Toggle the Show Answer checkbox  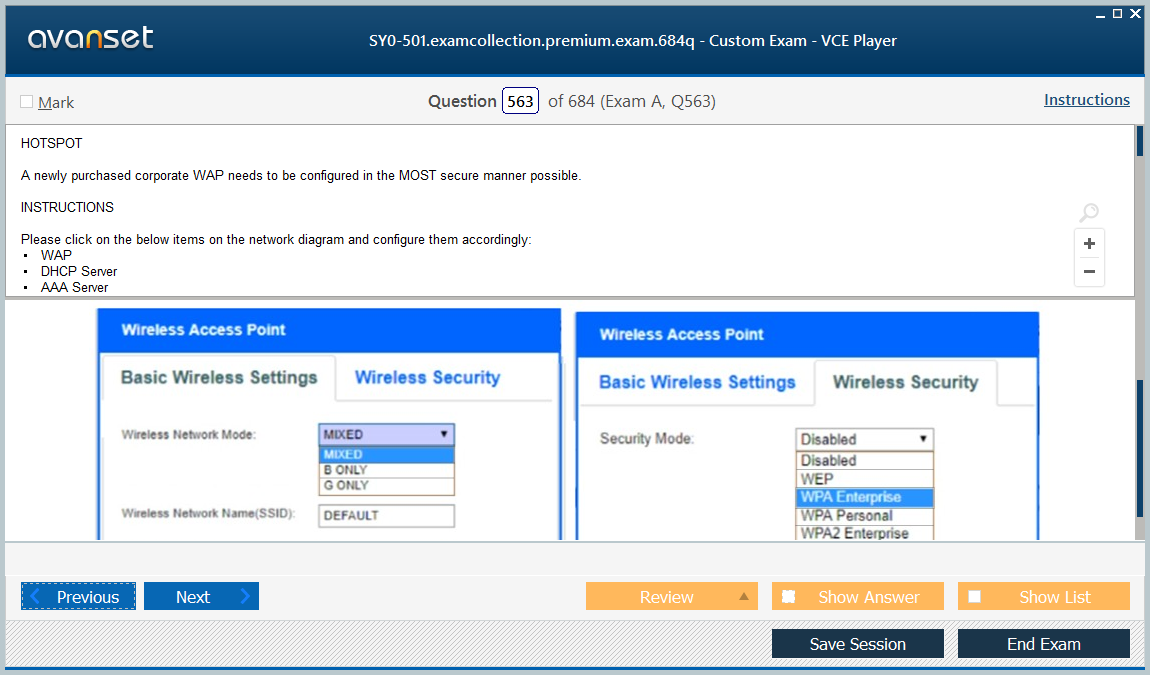pyautogui.click(x=789, y=597)
